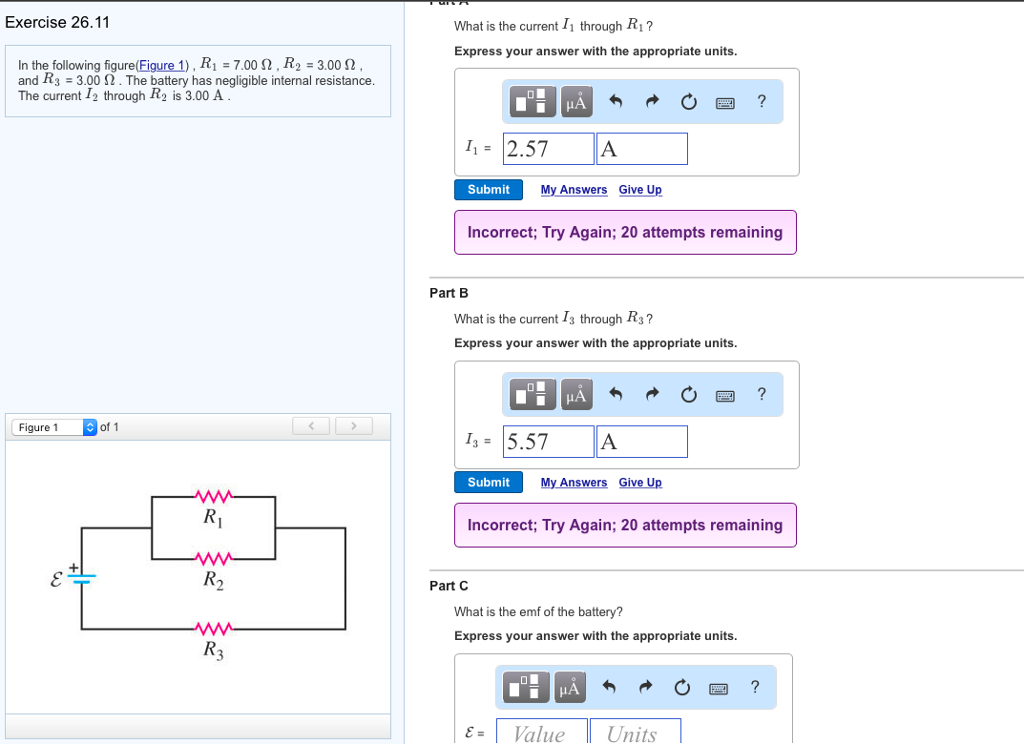Show keyboard shortcuts in Part C toolbar
Screen dimensions: 1024x744
tap(718, 688)
